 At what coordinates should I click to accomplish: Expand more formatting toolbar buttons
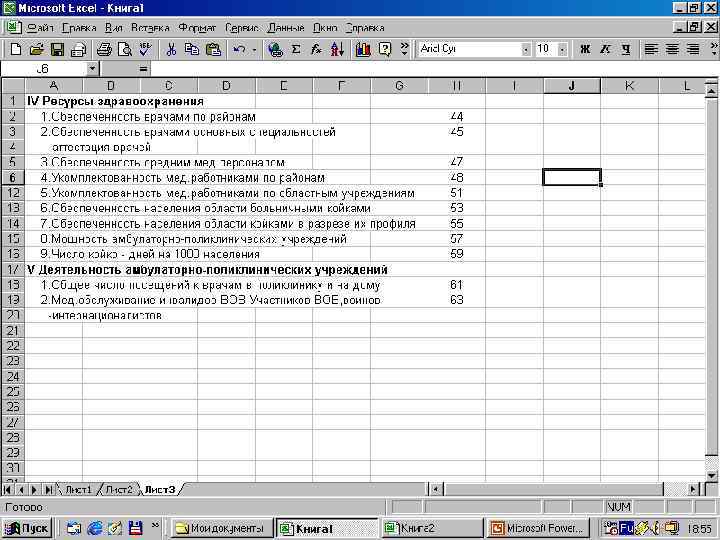(x=714, y=49)
